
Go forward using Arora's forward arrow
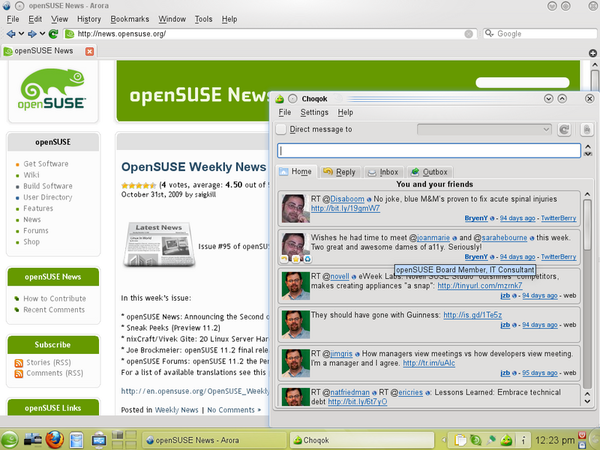tap(32, 34)
